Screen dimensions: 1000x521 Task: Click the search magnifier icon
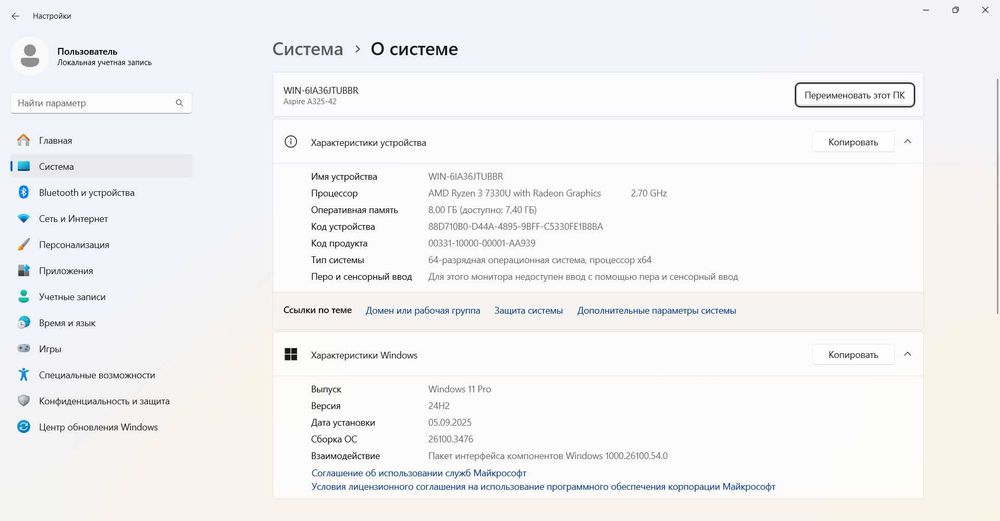(179, 103)
